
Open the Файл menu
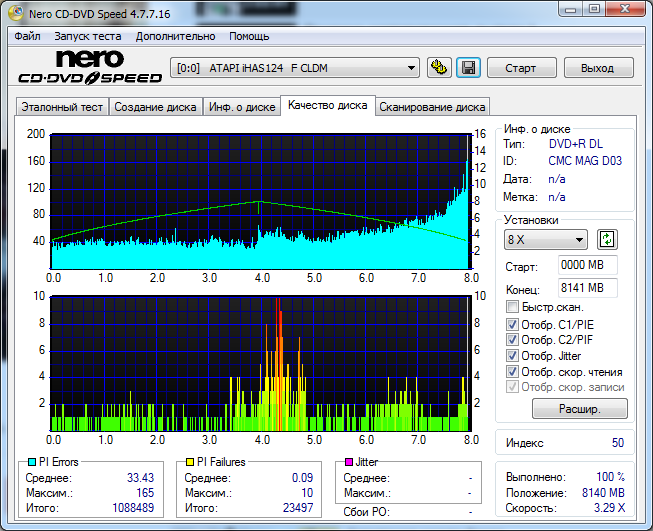pyautogui.click(x=27, y=36)
